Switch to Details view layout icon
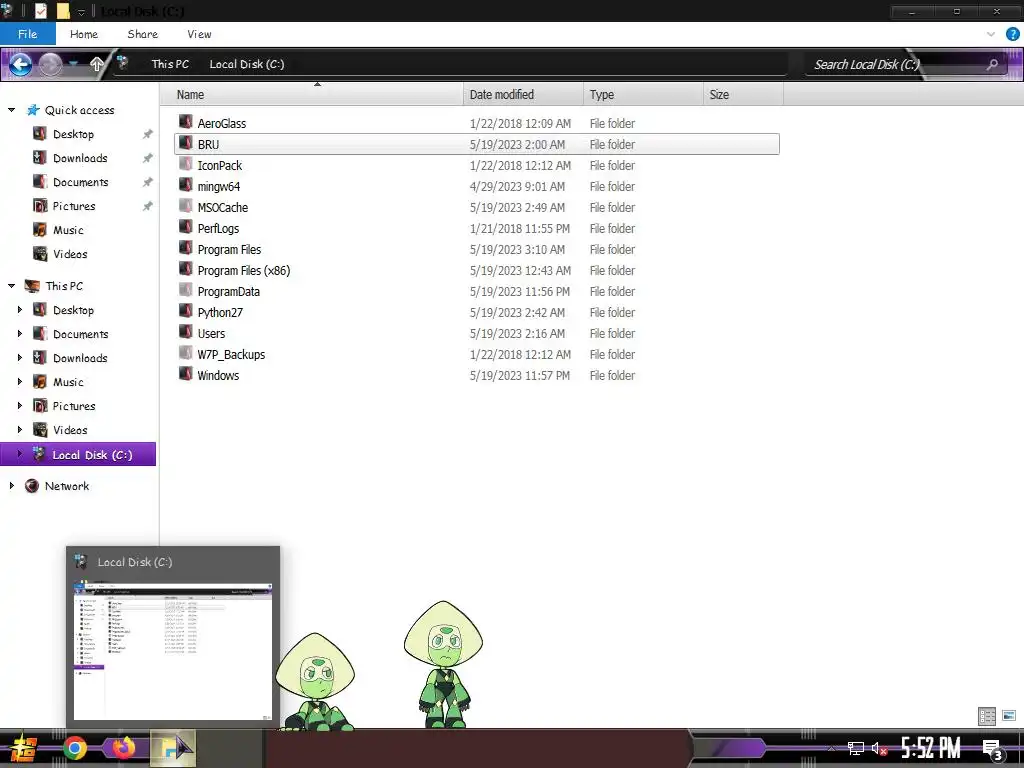 point(987,716)
